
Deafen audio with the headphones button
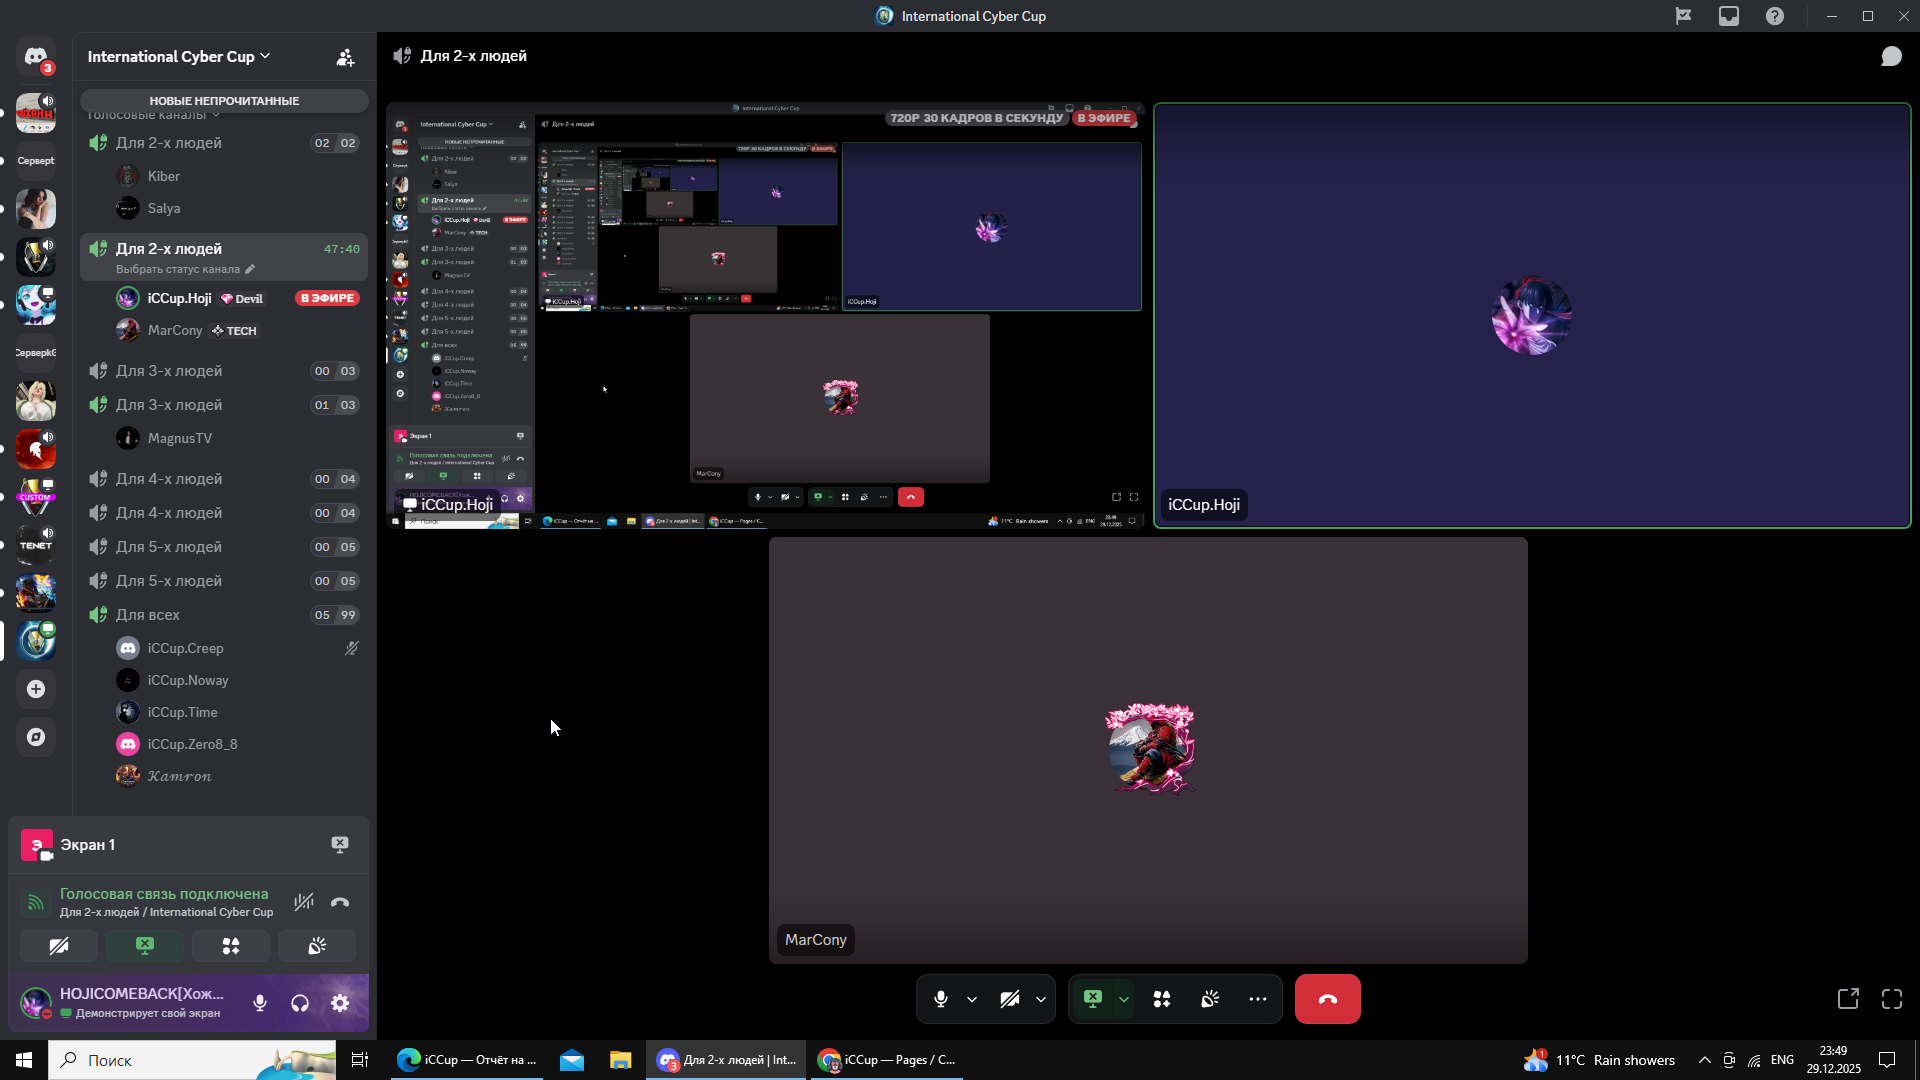pyautogui.click(x=300, y=1003)
